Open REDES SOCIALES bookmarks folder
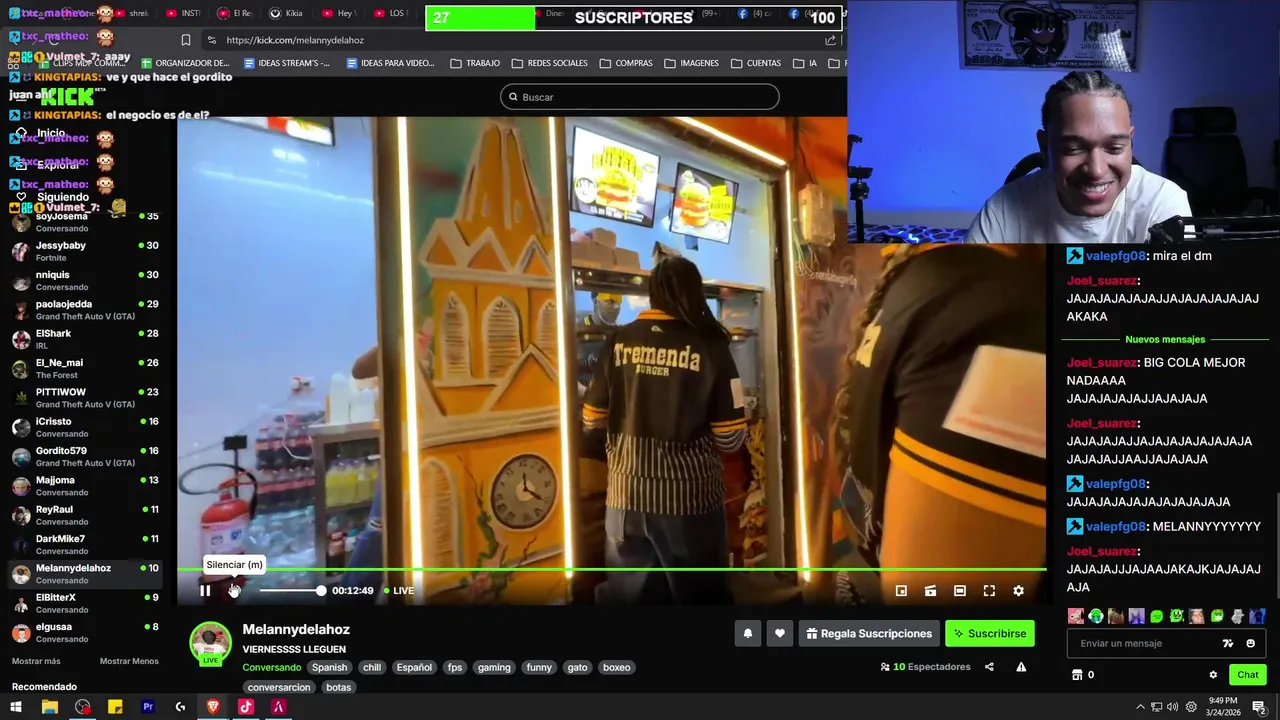The image size is (1280, 720). [x=549, y=63]
